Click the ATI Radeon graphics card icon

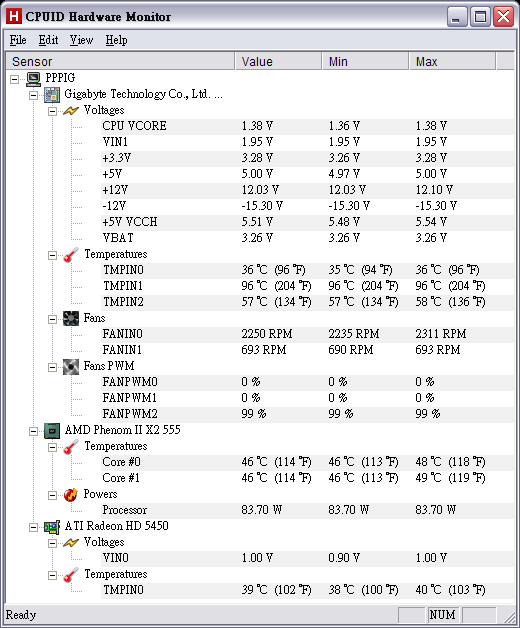click(52, 527)
